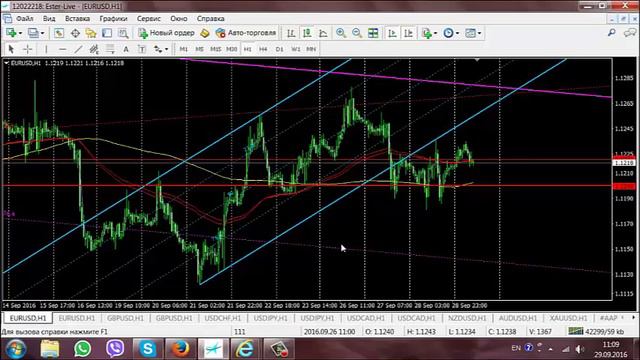Open the Data Window crosshair icon
640x360 pixels.
75,33
